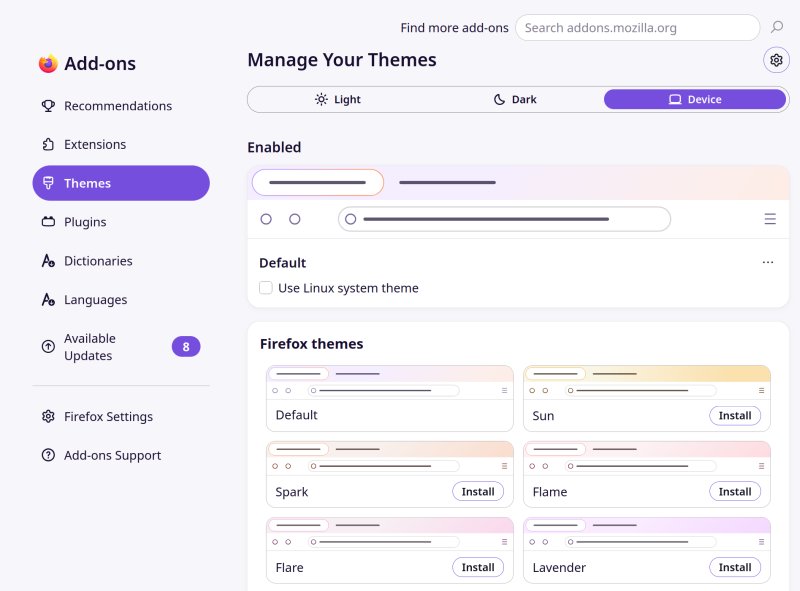Click the Flare theme preview thumbnail

[x=390, y=534]
